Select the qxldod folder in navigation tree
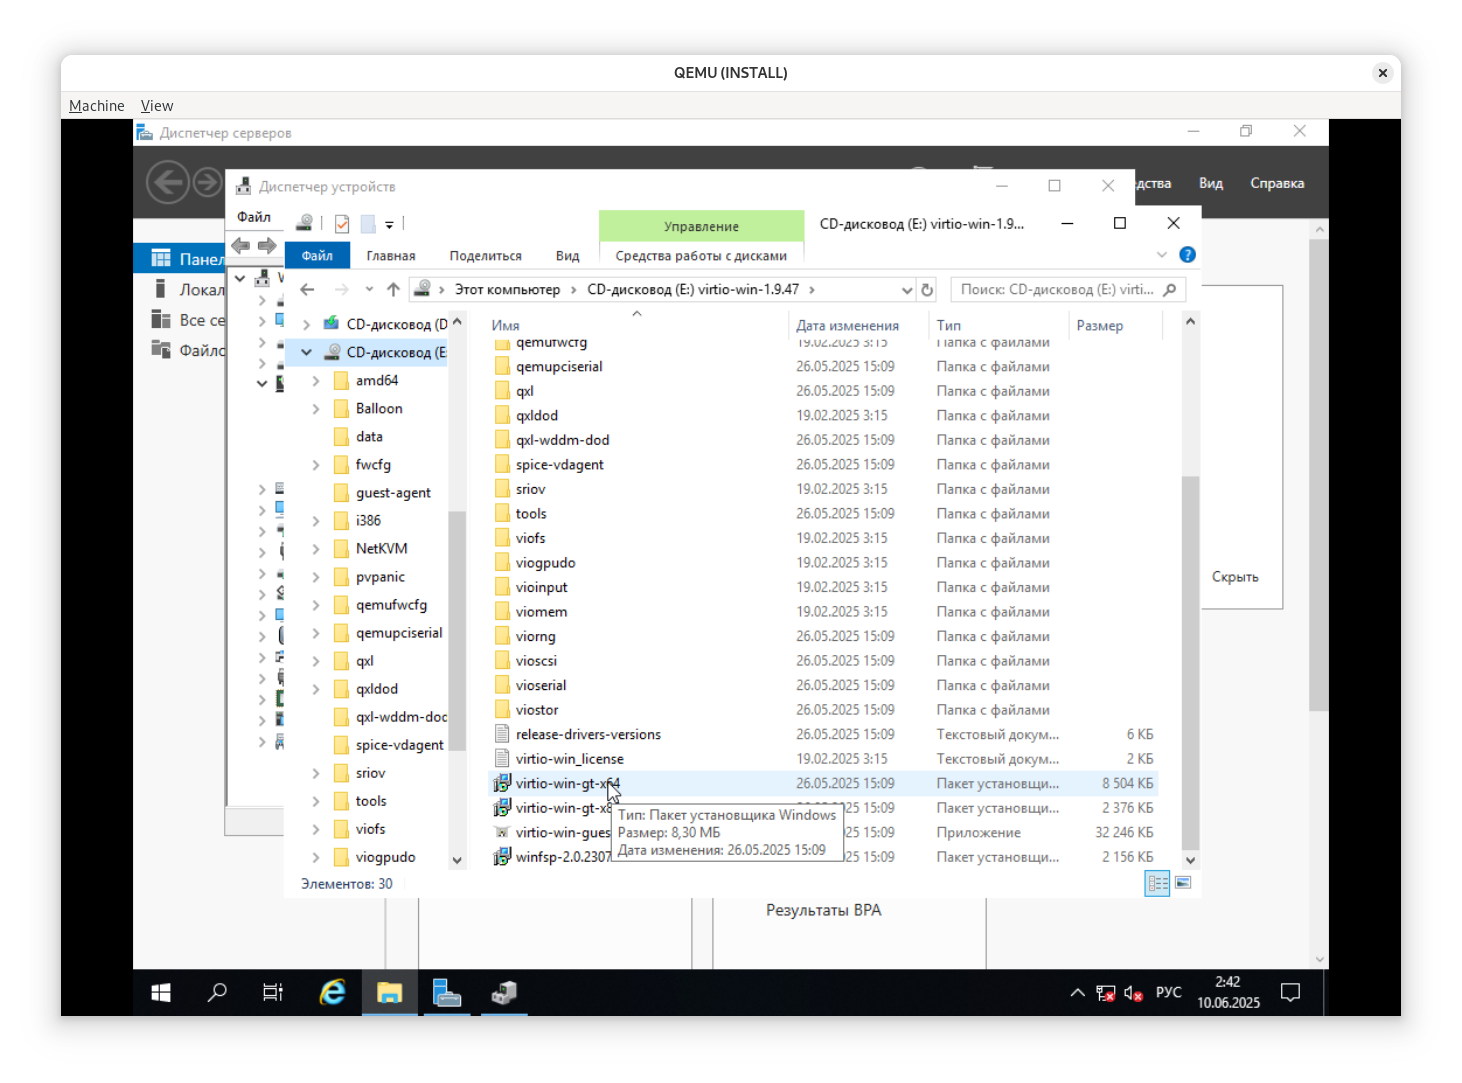Screen dimensions: 1462x1083 point(377,689)
